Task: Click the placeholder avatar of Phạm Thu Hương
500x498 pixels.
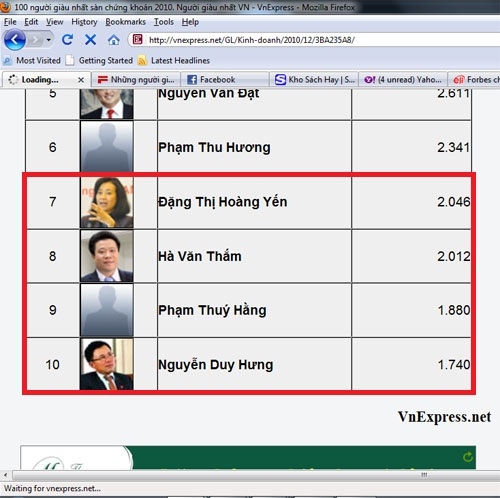Action: click(x=107, y=147)
